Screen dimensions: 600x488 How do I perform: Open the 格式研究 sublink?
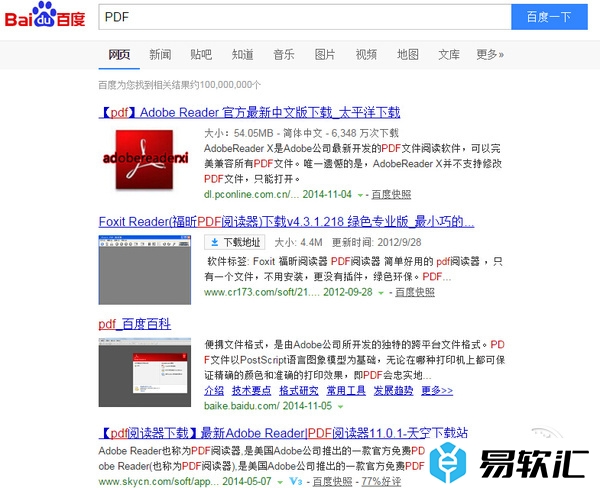(299, 391)
